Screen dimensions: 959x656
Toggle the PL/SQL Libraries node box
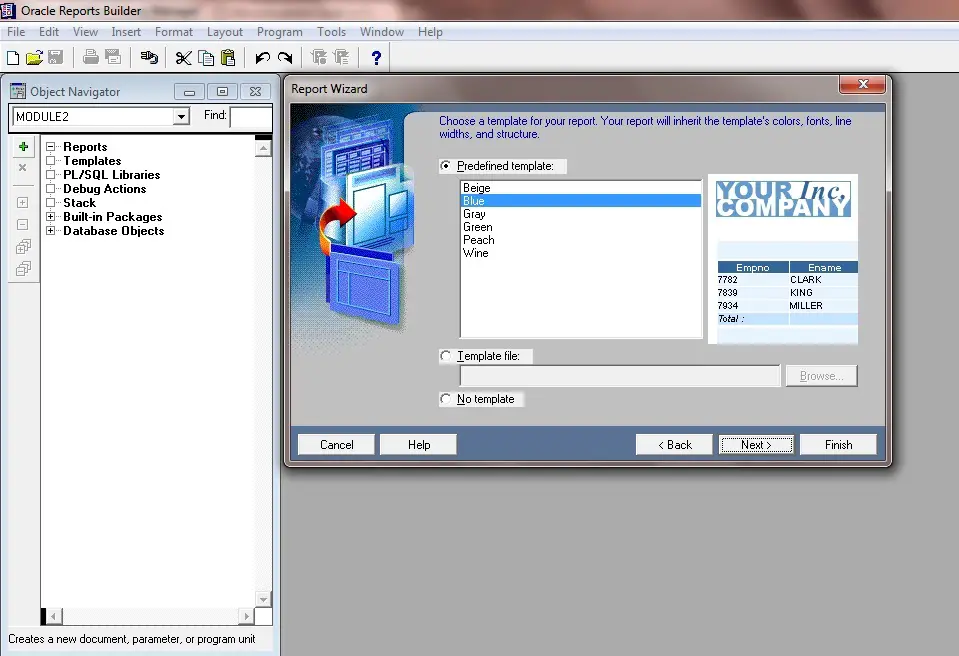(51, 175)
